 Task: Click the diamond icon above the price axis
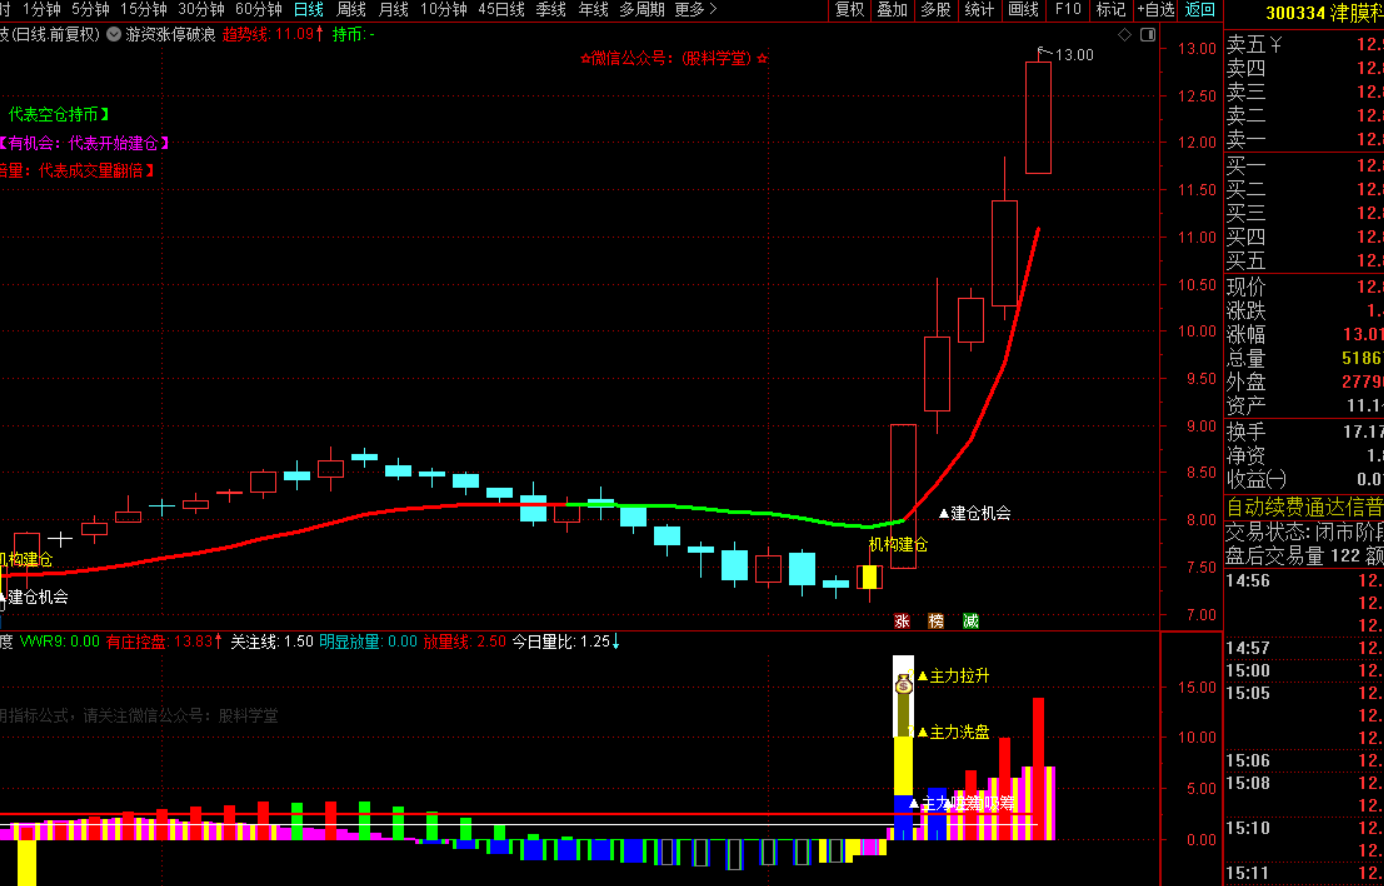1125,35
